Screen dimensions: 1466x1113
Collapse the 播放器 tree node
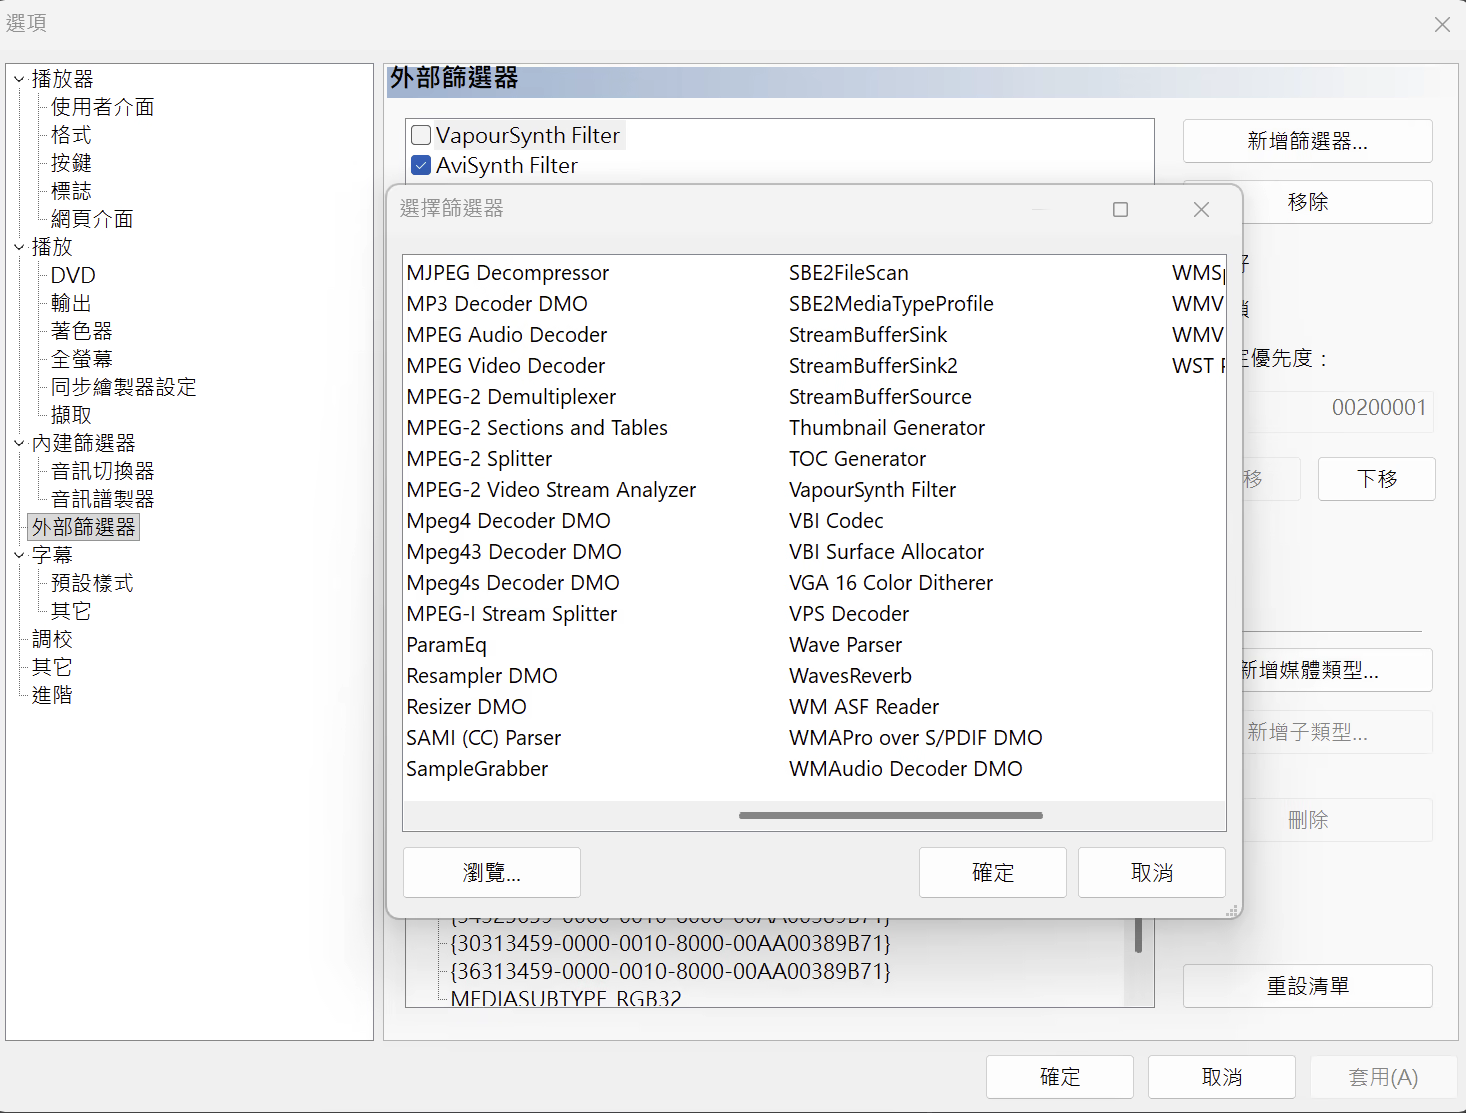tap(19, 79)
